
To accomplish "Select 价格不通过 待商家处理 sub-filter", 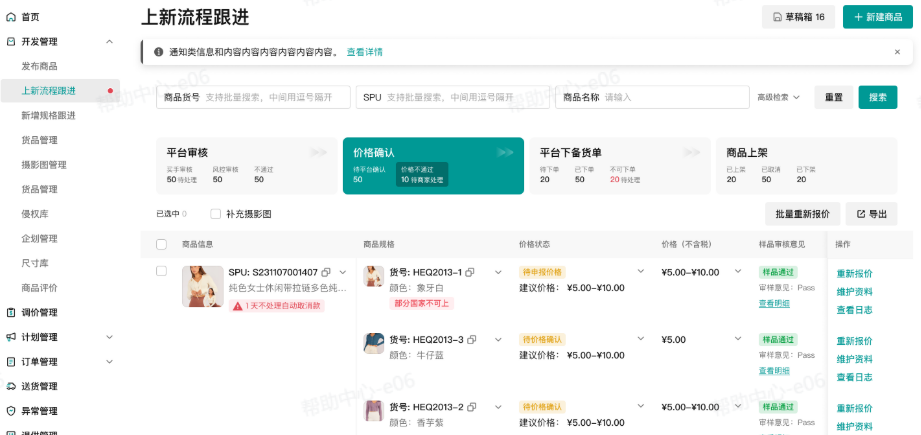I will tap(422, 174).
